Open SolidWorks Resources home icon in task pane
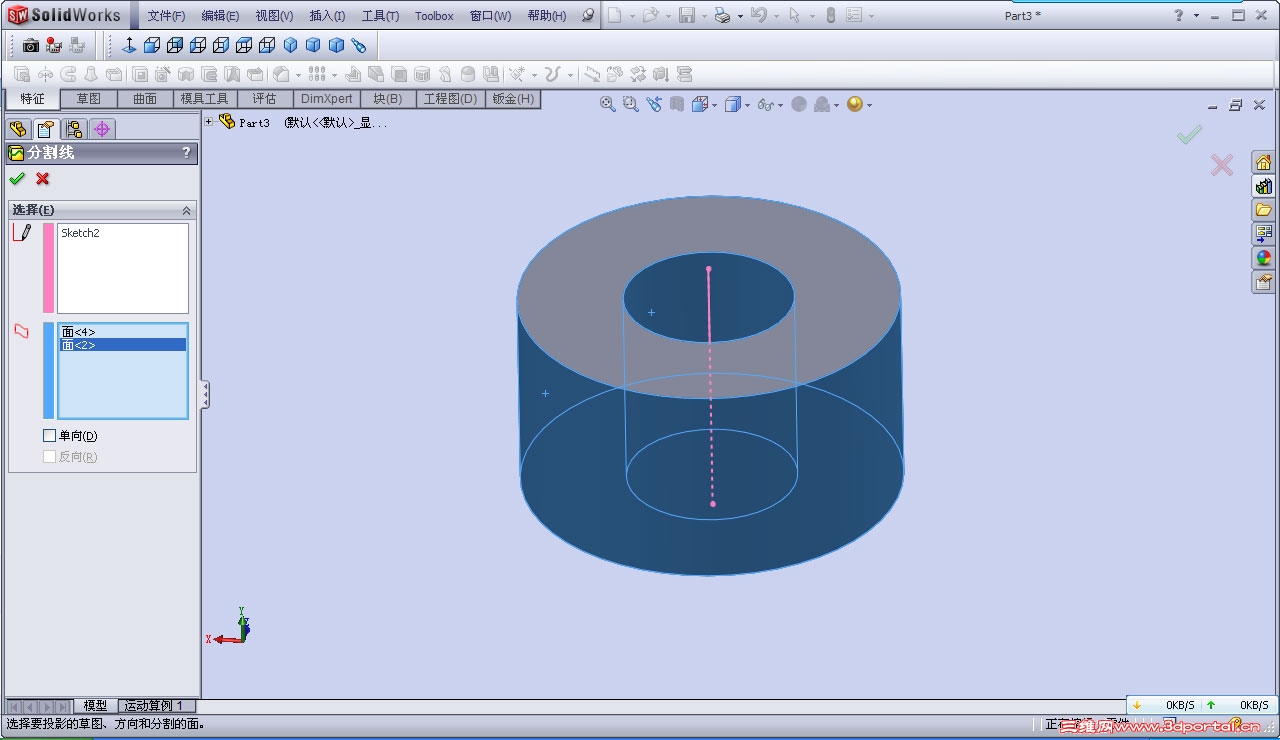The width and height of the screenshot is (1280, 740). click(1263, 162)
